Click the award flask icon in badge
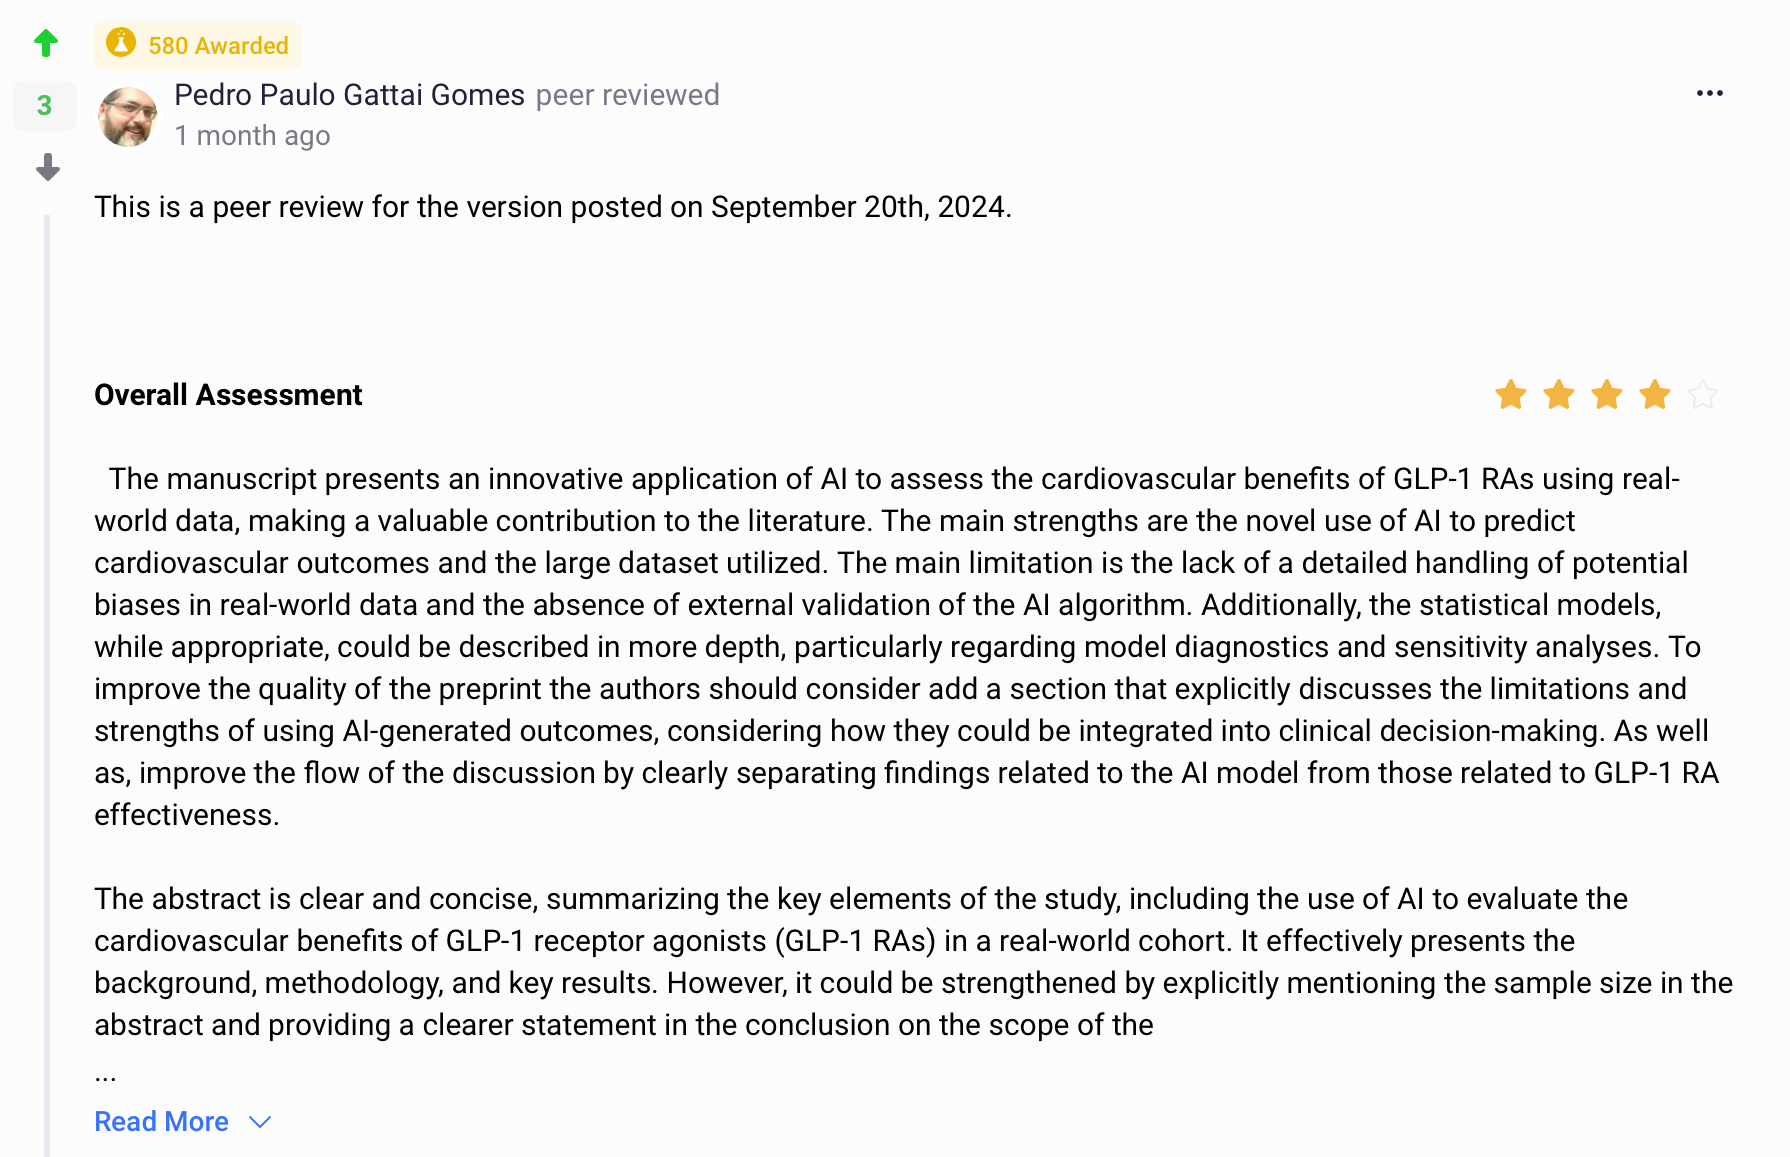Viewport: 1790px width, 1157px height. click(121, 43)
